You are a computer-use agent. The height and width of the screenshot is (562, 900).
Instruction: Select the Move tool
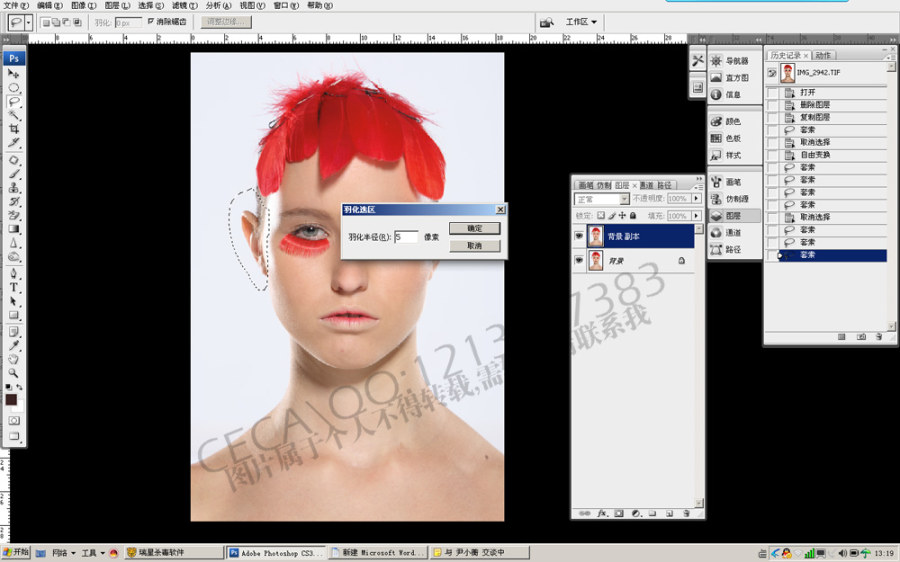click(x=14, y=73)
